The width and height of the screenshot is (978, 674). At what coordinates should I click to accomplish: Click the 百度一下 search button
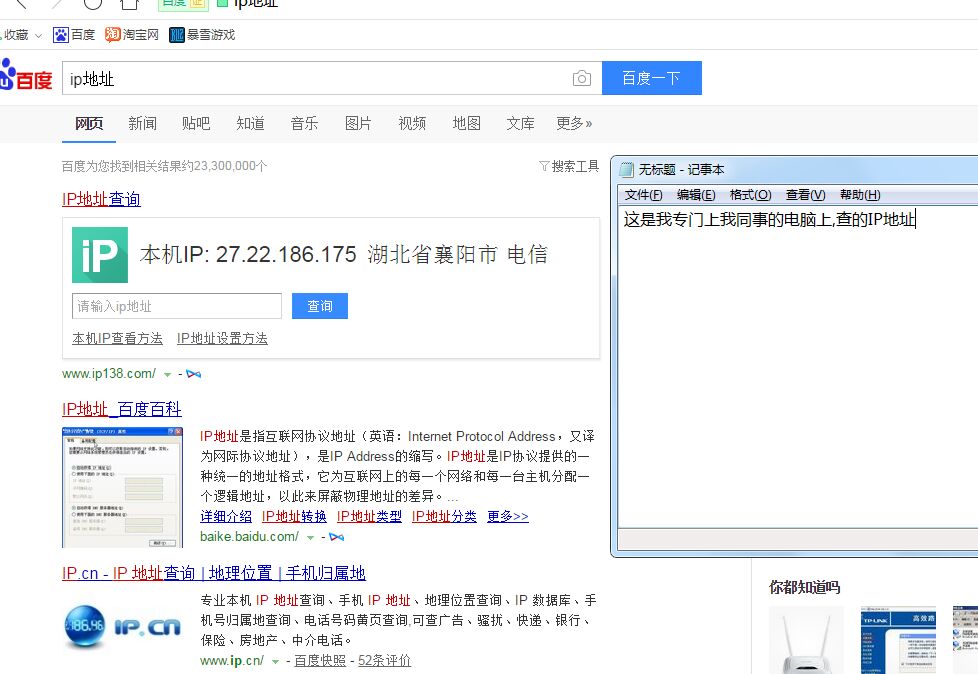click(652, 77)
